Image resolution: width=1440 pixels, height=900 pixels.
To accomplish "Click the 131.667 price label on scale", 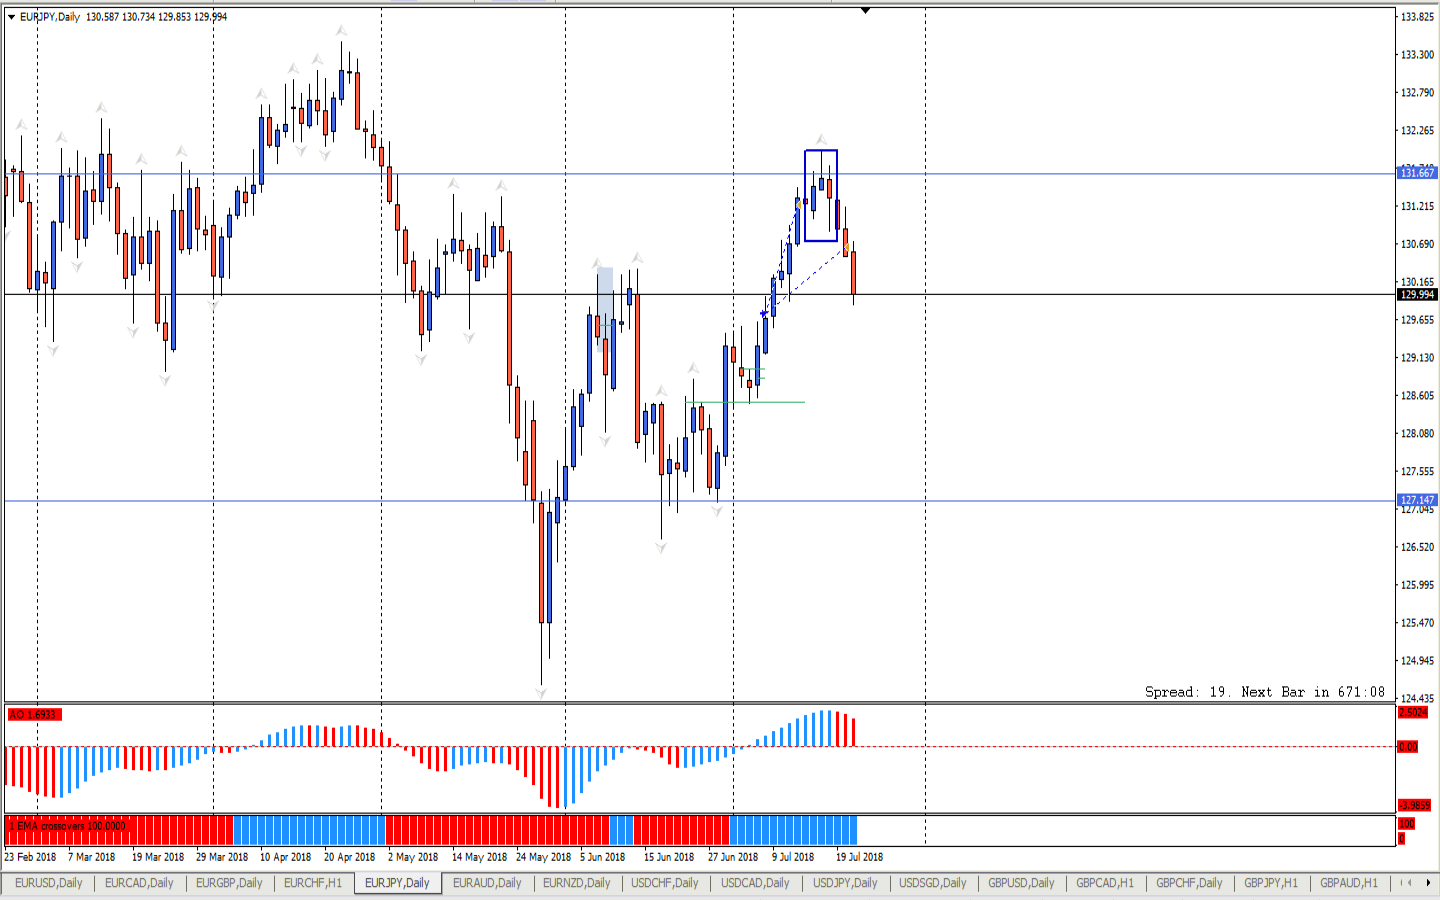I will tap(1417, 173).
